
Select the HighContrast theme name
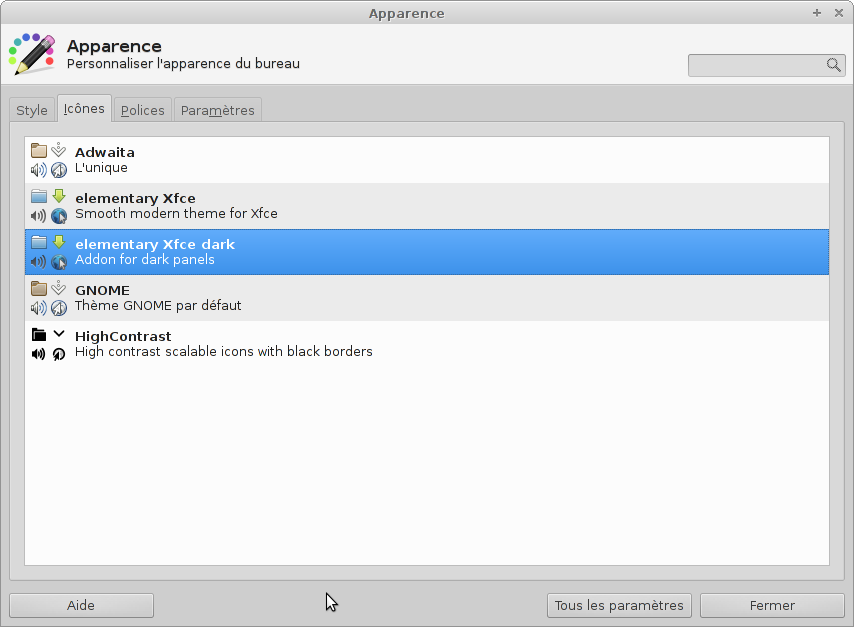pos(123,336)
